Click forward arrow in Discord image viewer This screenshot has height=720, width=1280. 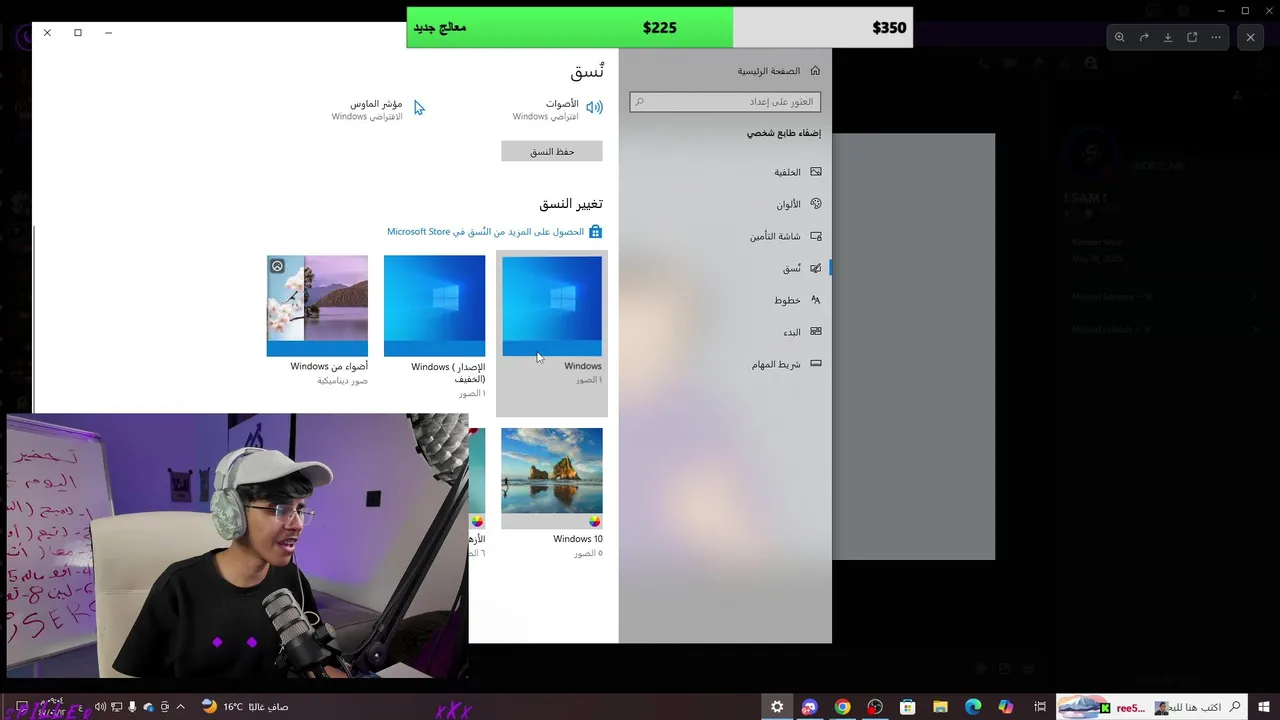[x=1144, y=37]
